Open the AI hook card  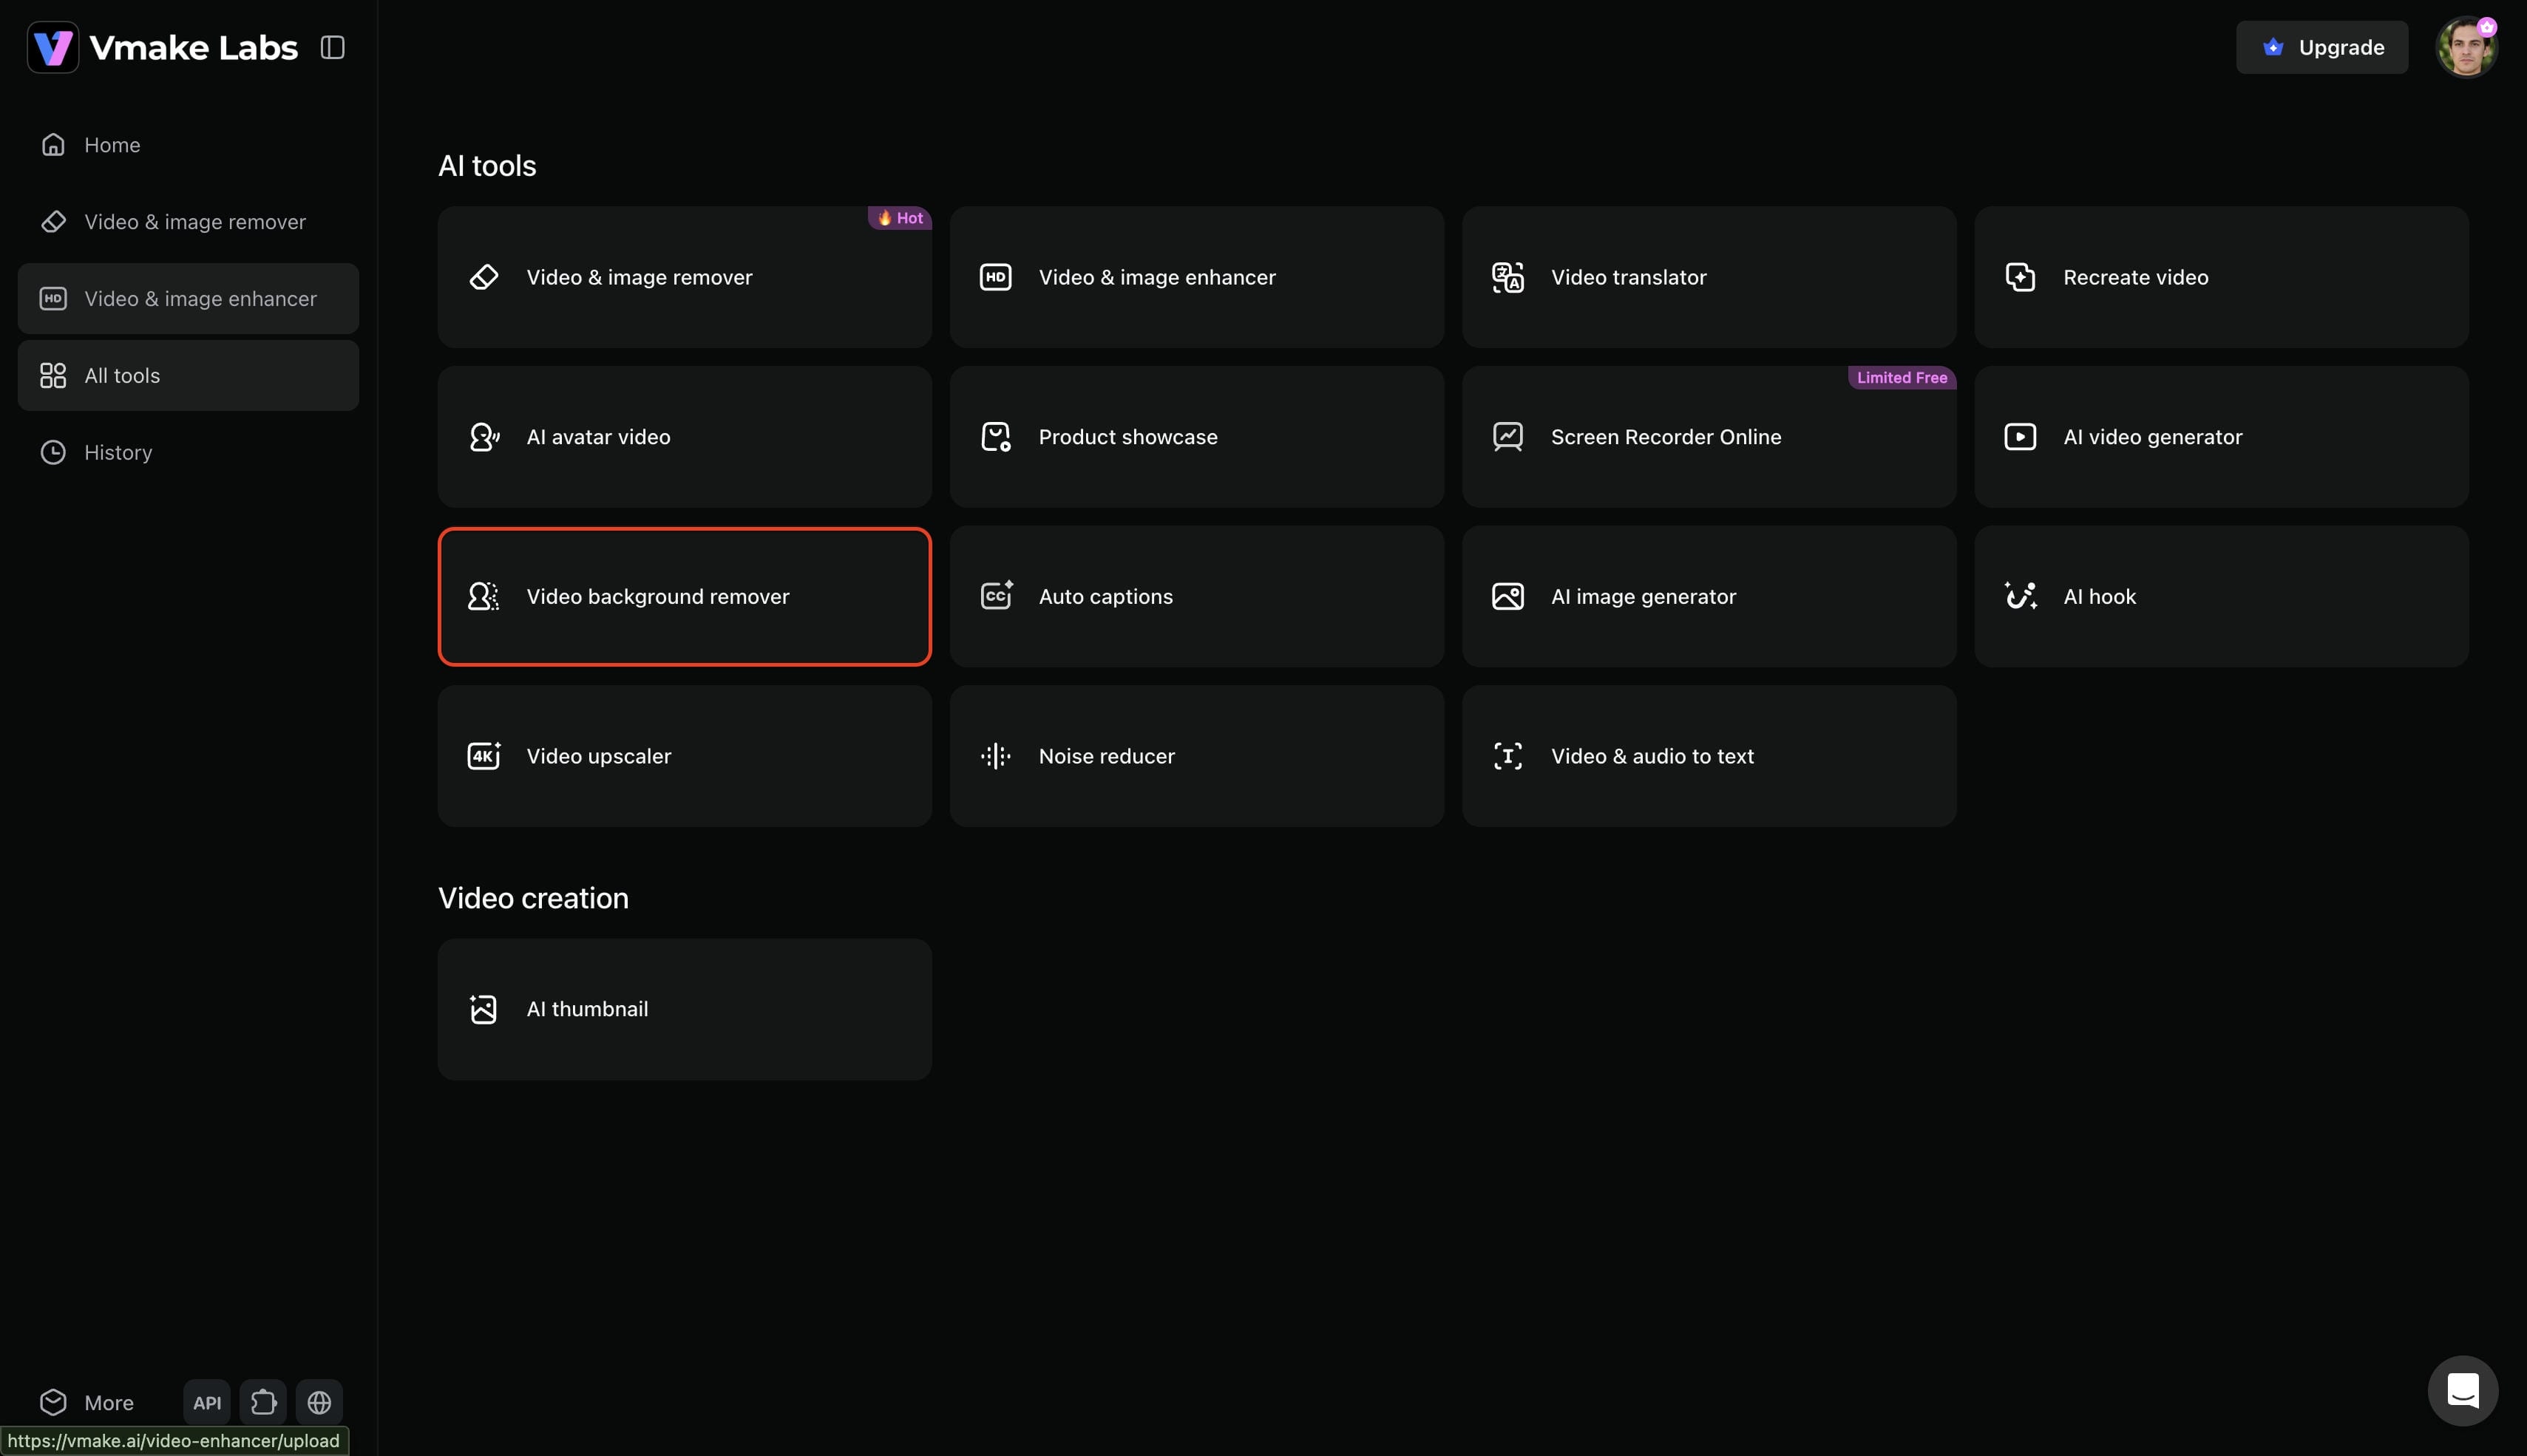point(2221,596)
